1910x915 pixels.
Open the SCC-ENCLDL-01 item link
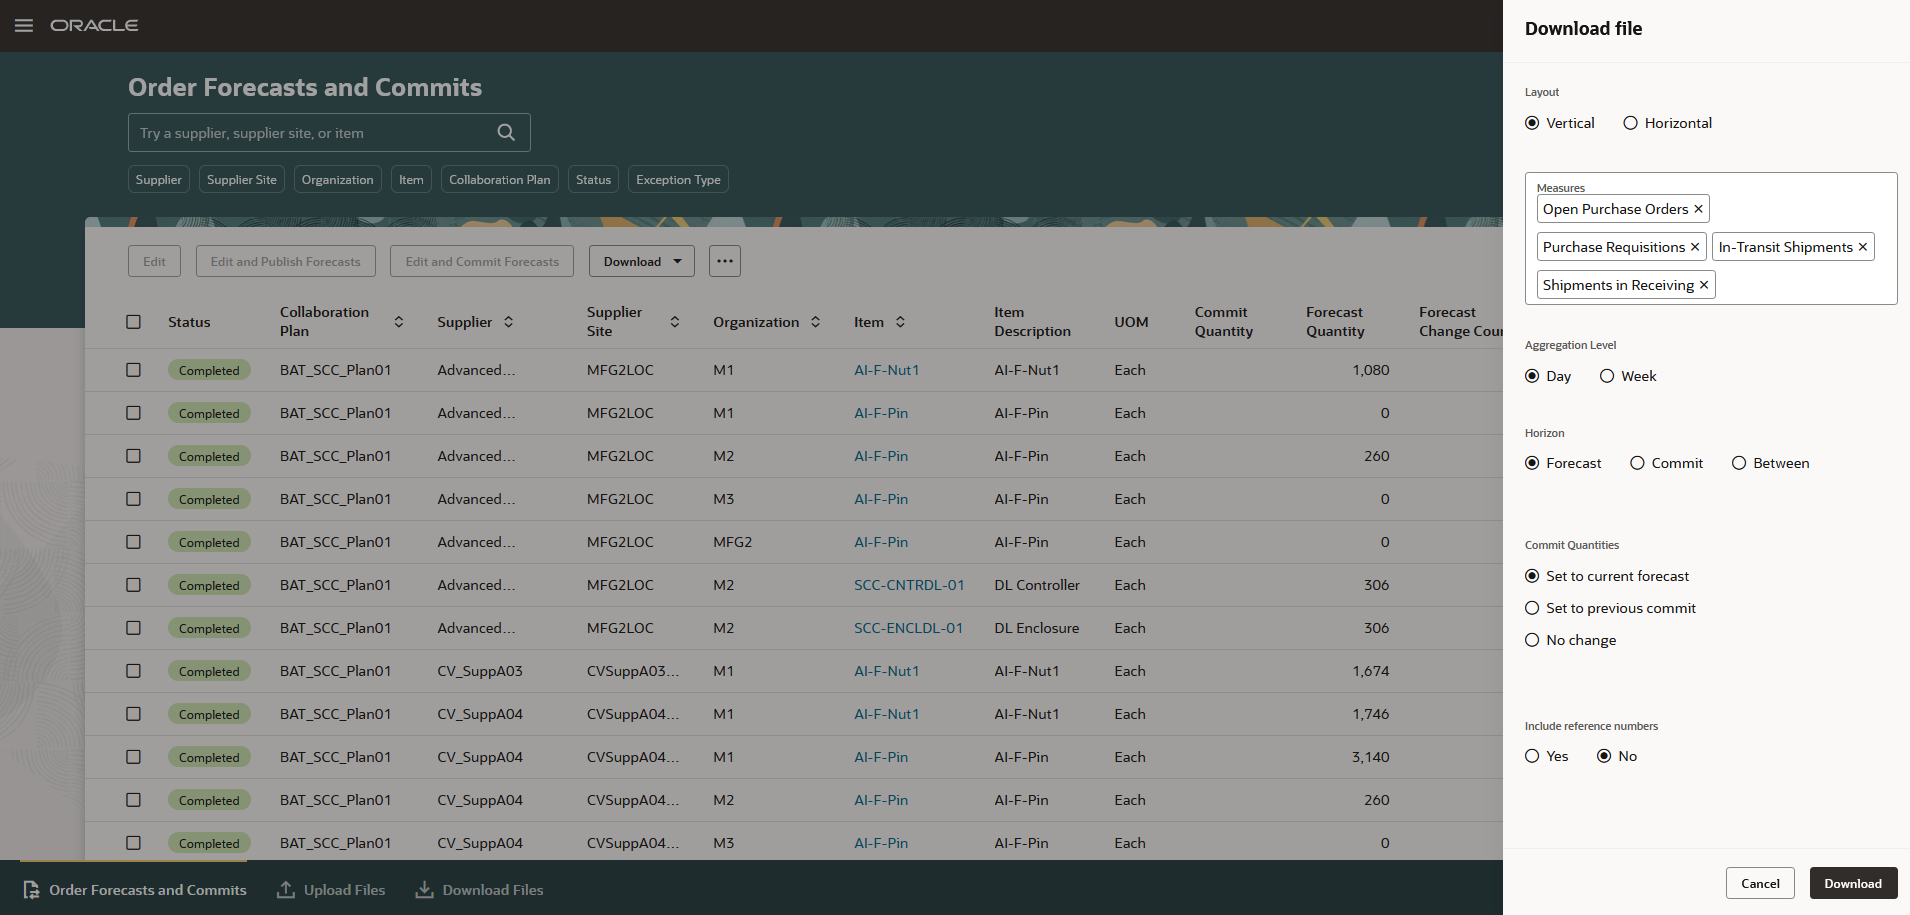(908, 628)
